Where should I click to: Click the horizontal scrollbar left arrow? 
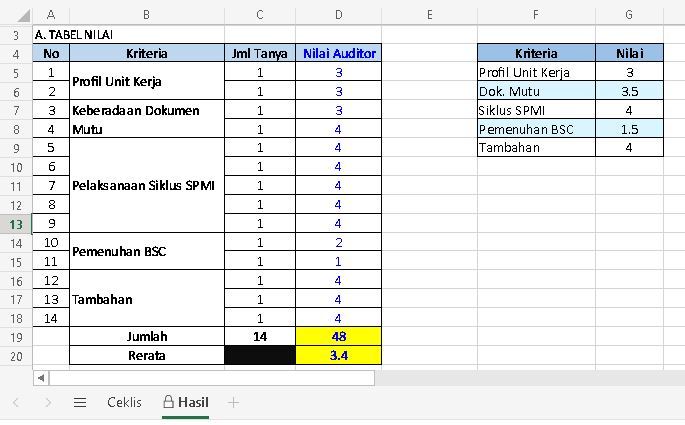(x=41, y=378)
